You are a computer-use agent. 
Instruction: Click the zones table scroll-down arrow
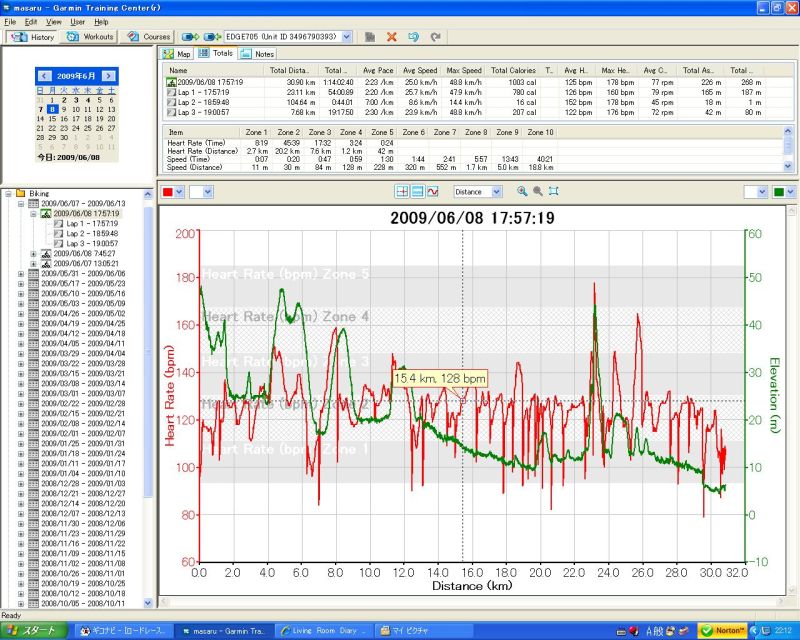click(787, 165)
